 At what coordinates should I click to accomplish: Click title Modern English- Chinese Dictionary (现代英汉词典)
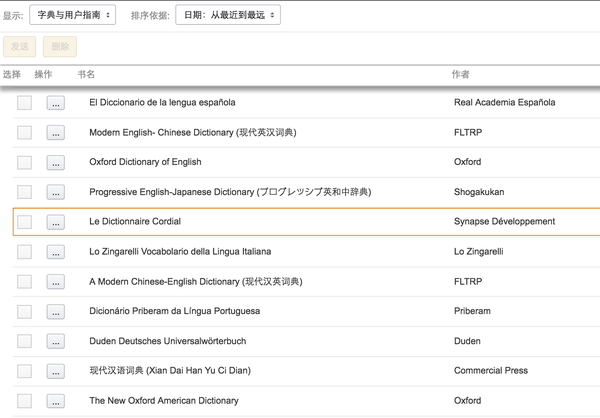(x=193, y=132)
